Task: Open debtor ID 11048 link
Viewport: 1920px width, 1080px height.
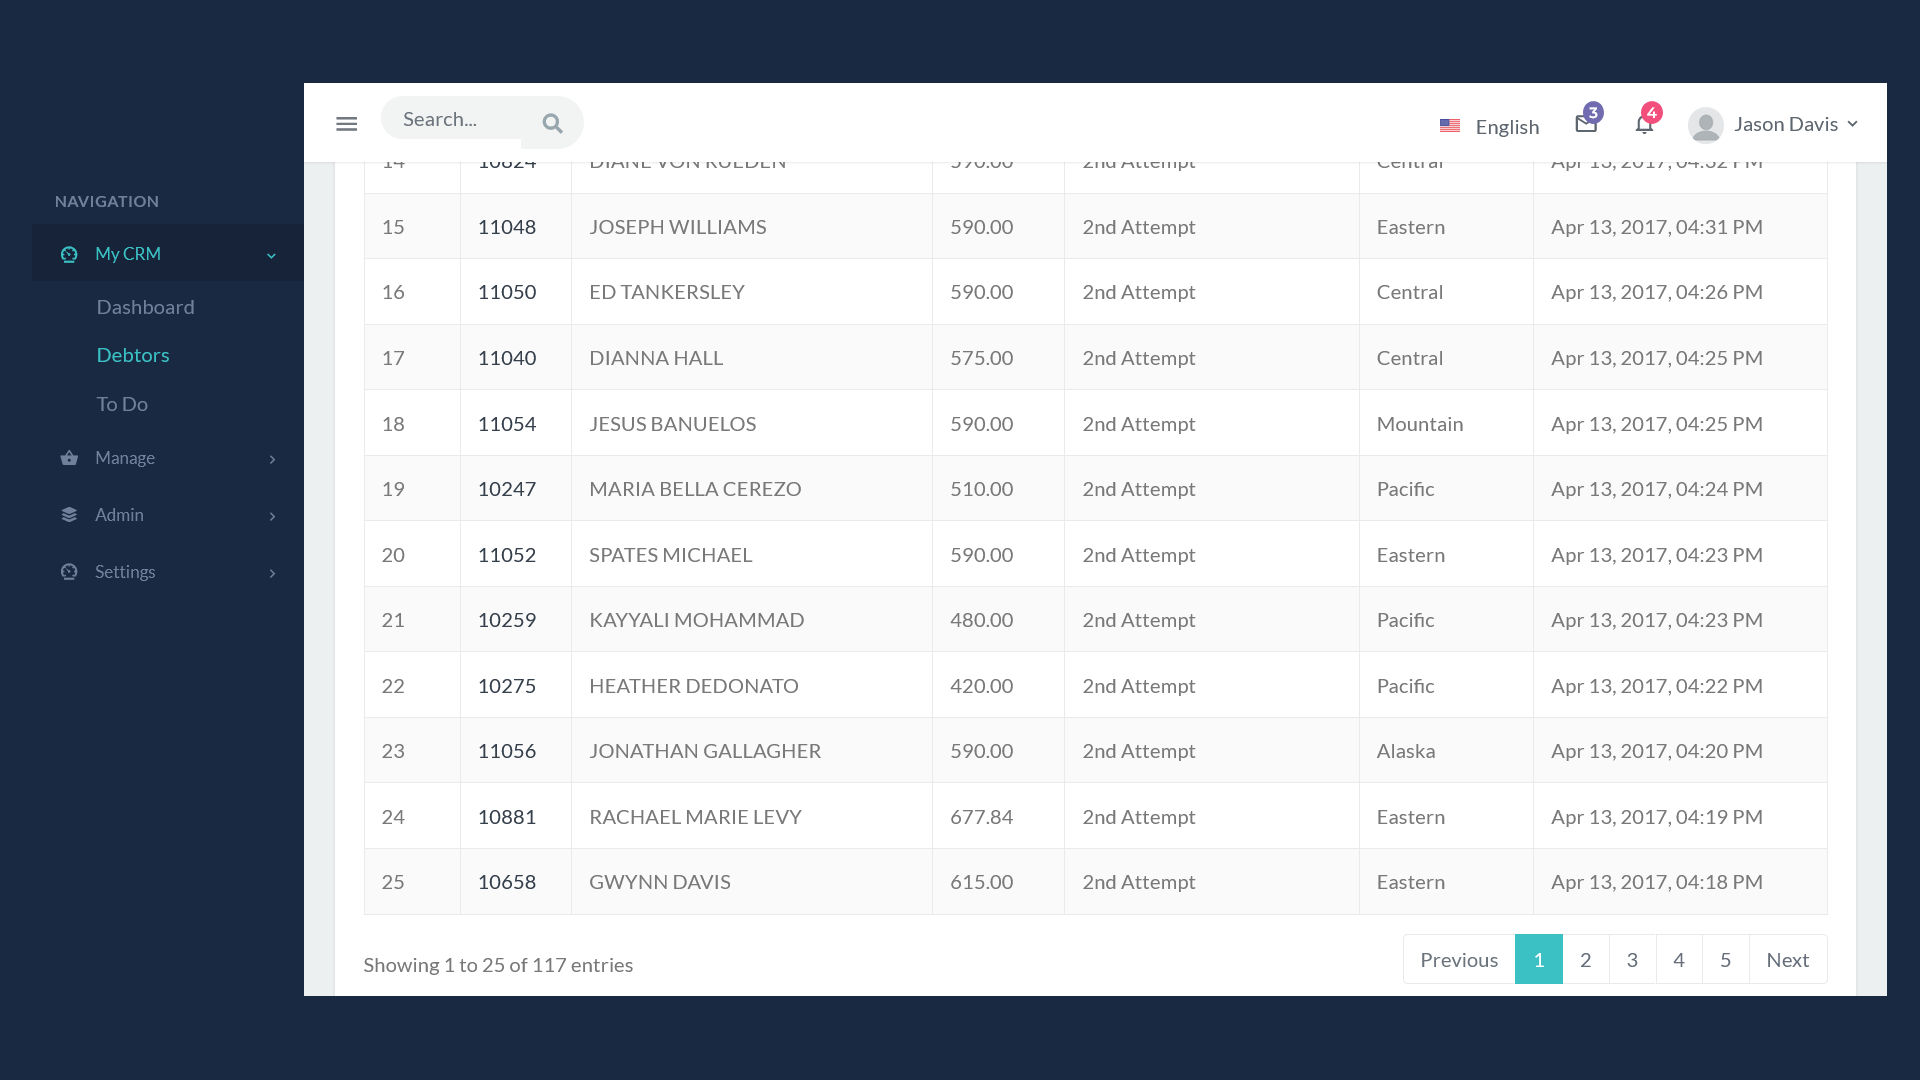Action: [x=507, y=227]
